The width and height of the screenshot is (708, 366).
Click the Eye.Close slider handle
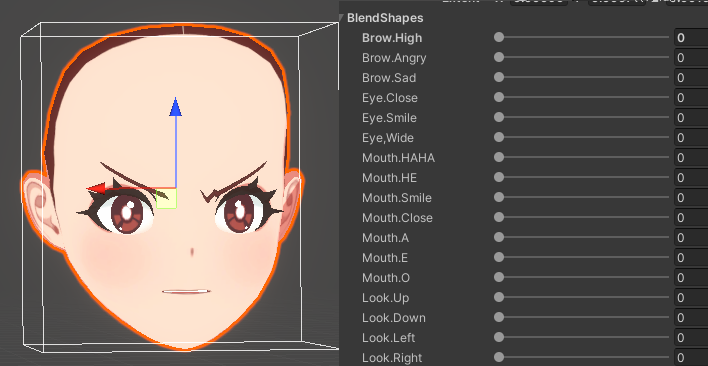pos(499,97)
